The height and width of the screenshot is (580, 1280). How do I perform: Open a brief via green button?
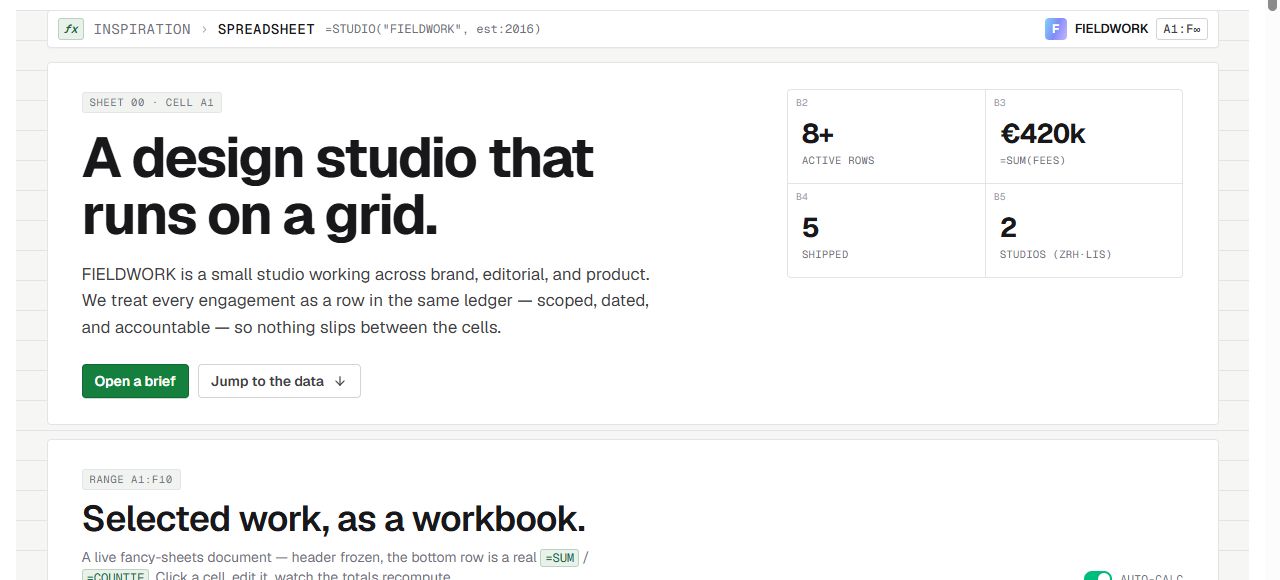(135, 381)
